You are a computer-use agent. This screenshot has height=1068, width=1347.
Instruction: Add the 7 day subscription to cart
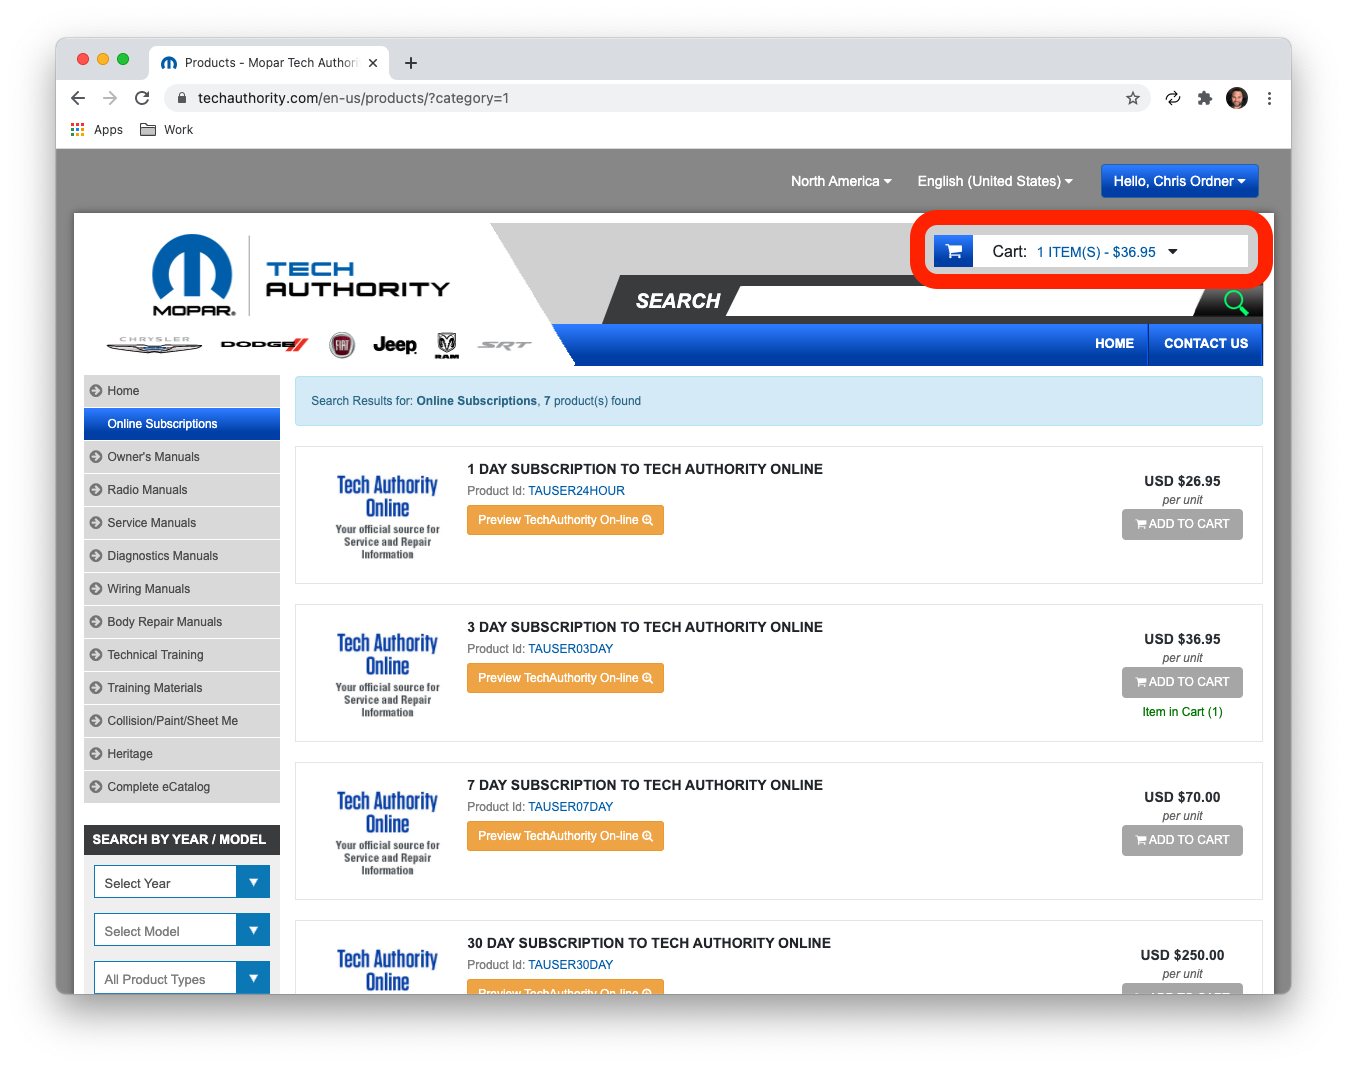1182,840
